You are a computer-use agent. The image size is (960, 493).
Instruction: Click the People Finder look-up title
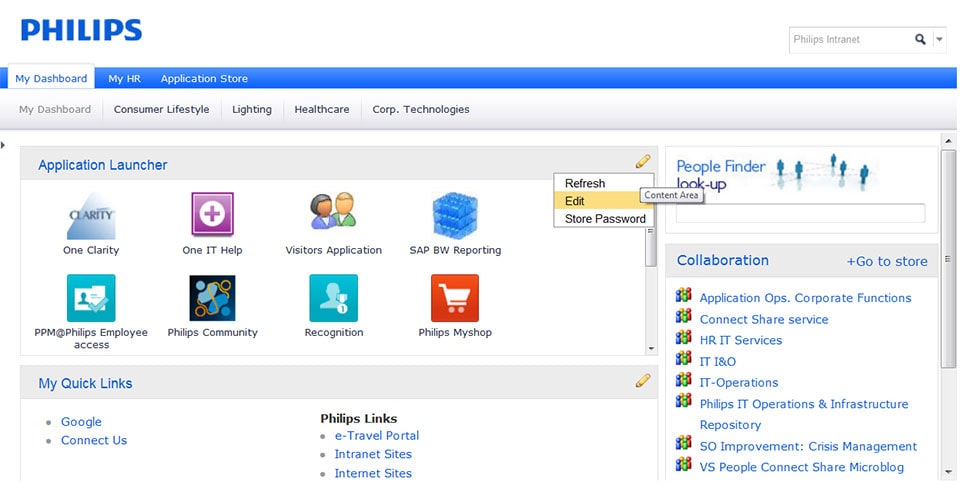[721, 175]
